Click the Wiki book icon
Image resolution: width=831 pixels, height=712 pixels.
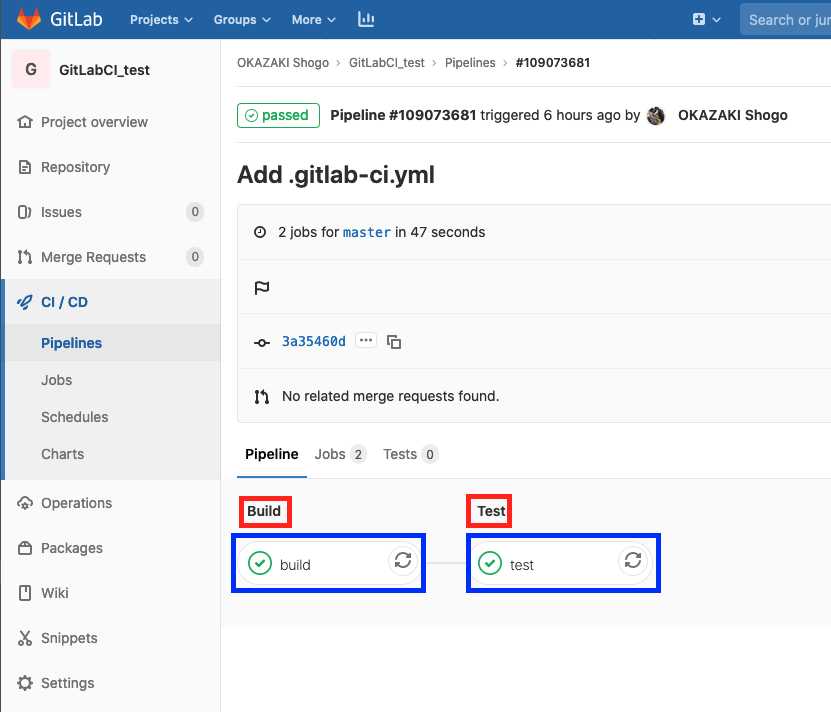coord(25,593)
